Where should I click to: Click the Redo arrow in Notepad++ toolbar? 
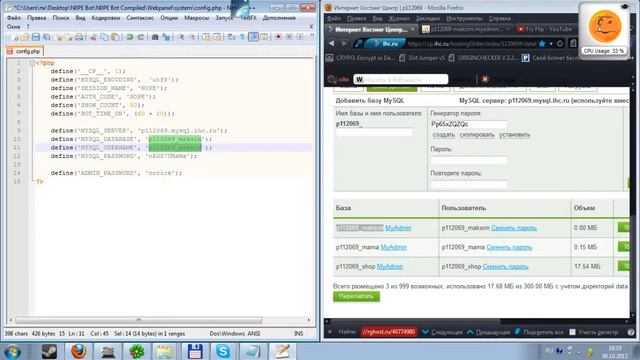coord(141,37)
